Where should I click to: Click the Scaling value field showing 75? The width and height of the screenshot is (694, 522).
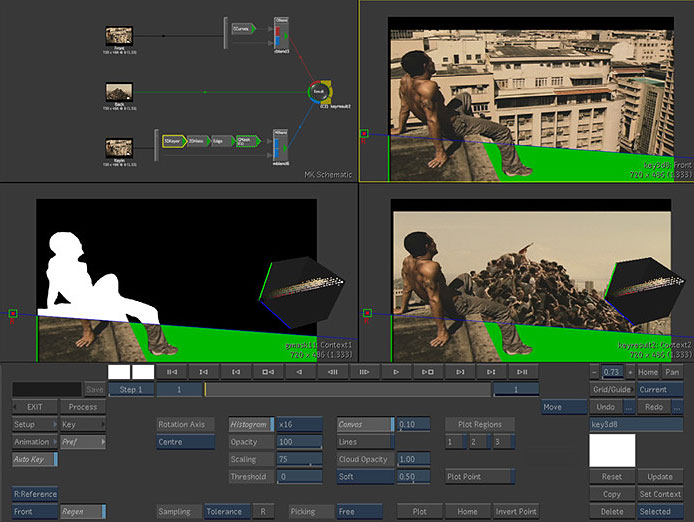(x=299, y=459)
